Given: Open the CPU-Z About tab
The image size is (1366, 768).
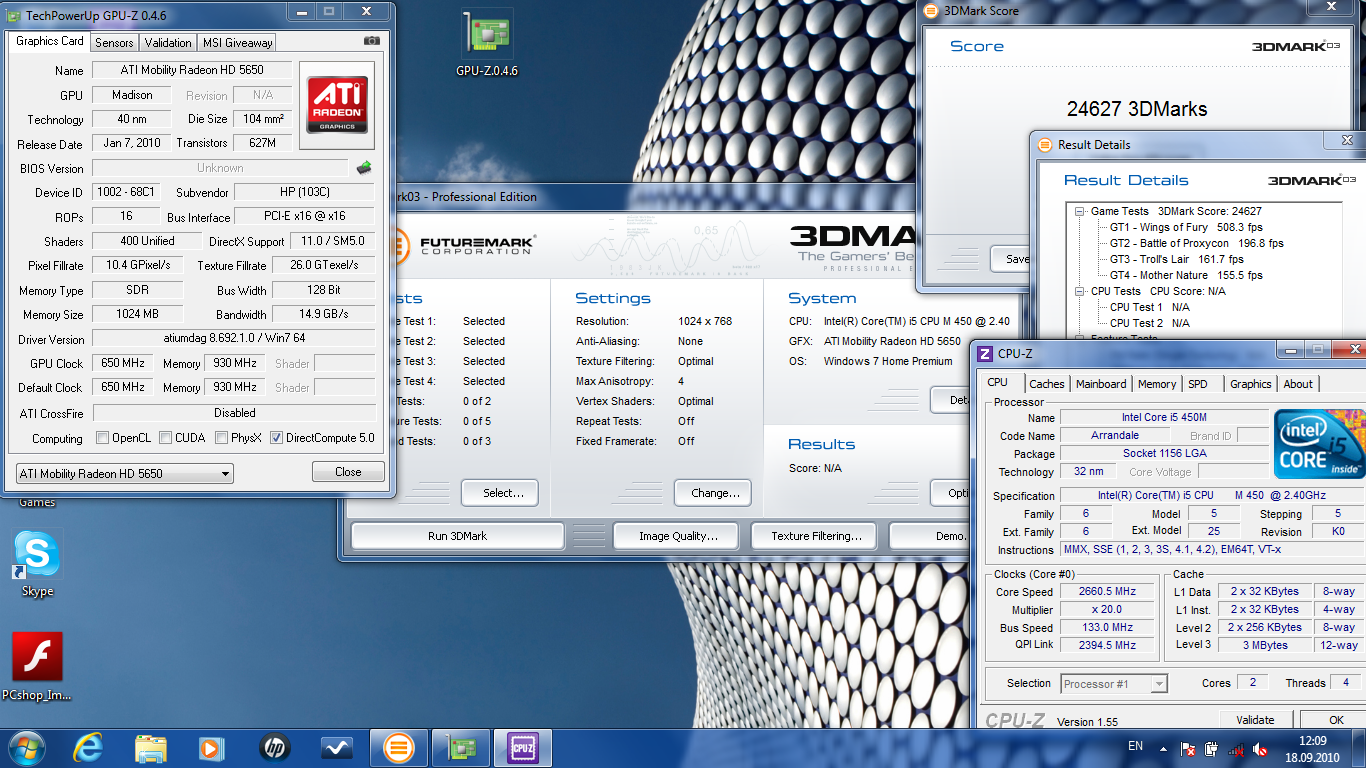Looking at the screenshot, I should (x=1298, y=384).
